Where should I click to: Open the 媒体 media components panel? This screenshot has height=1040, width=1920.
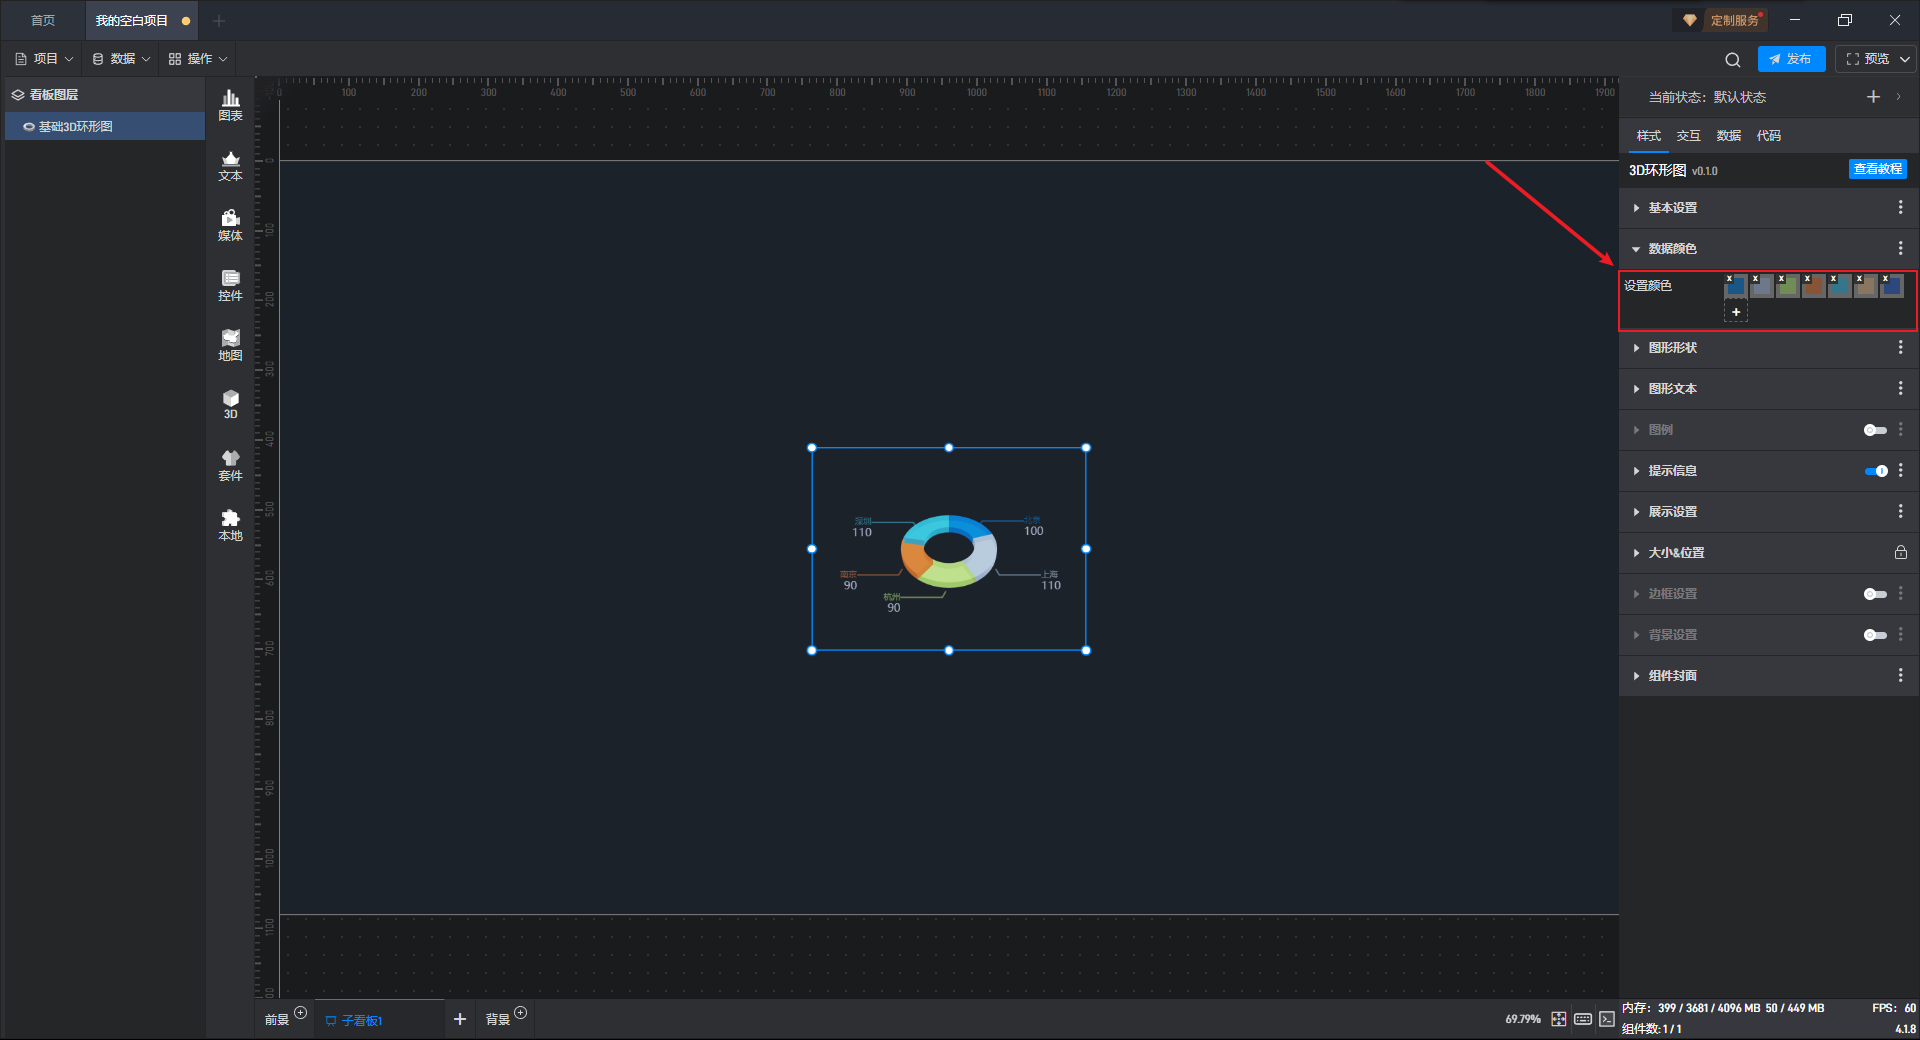pyautogui.click(x=230, y=225)
